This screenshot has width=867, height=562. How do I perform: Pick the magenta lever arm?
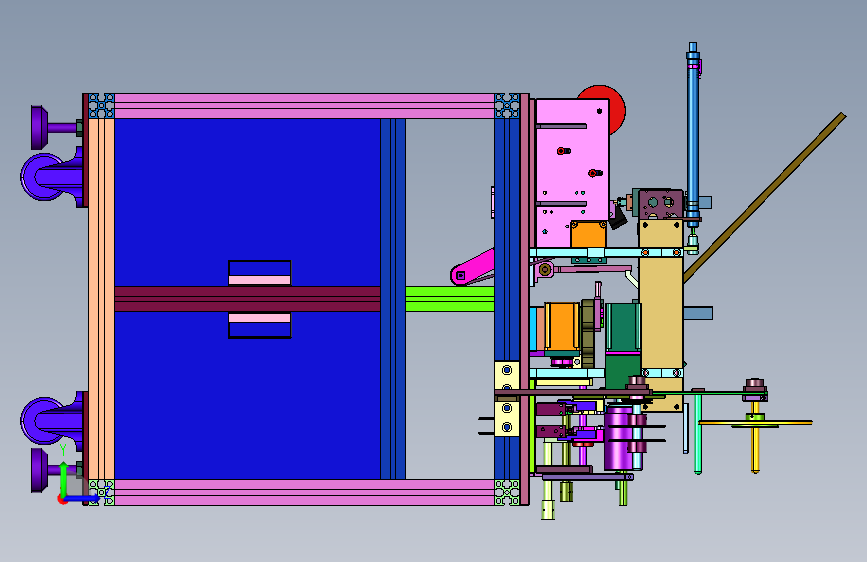point(472,268)
